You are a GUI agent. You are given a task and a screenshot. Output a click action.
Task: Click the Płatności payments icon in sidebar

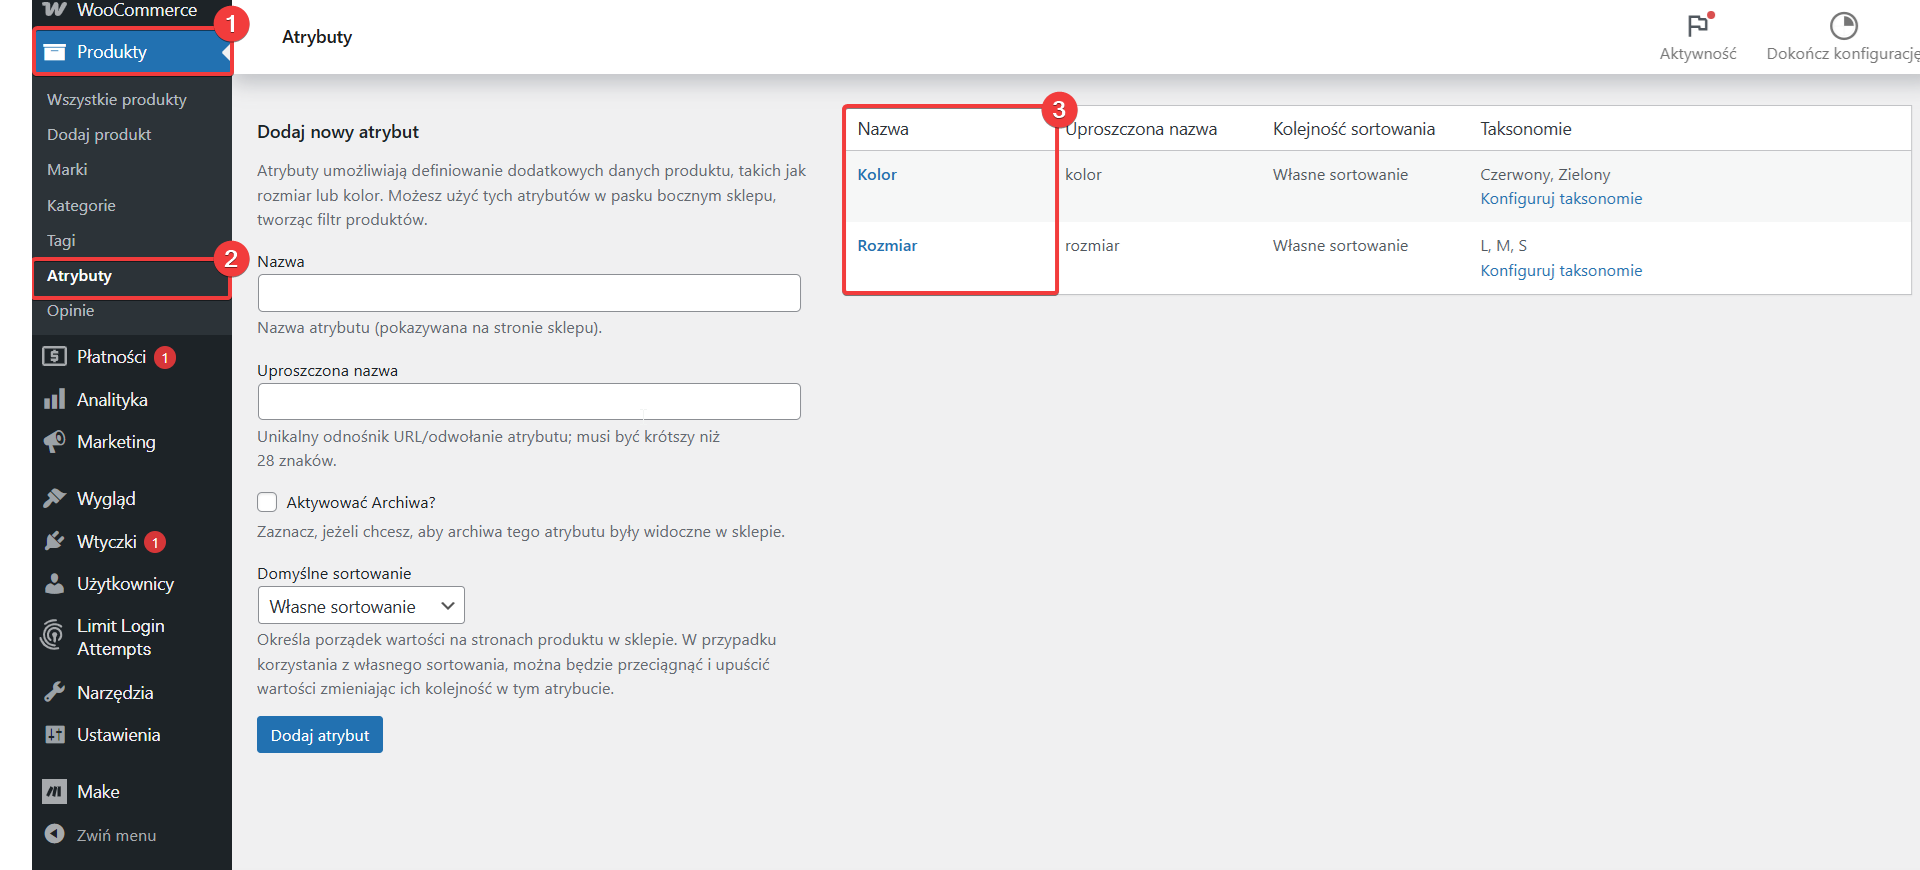(54, 357)
